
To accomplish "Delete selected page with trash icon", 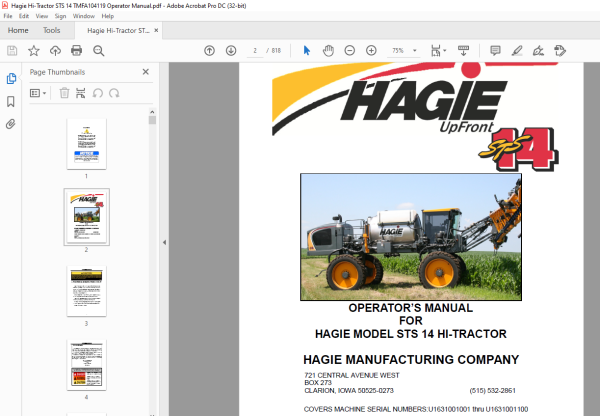I will coord(64,93).
